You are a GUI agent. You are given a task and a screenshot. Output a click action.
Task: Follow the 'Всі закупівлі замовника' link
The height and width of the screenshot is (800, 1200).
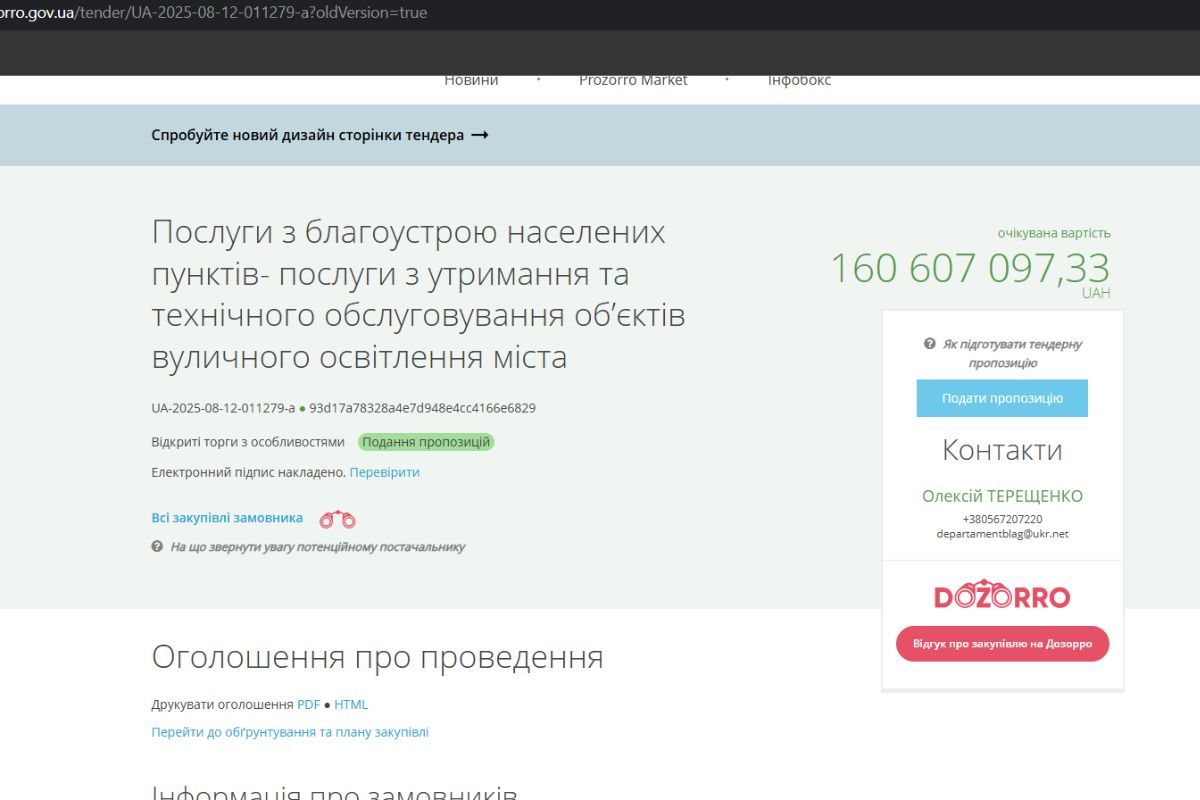[226, 517]
